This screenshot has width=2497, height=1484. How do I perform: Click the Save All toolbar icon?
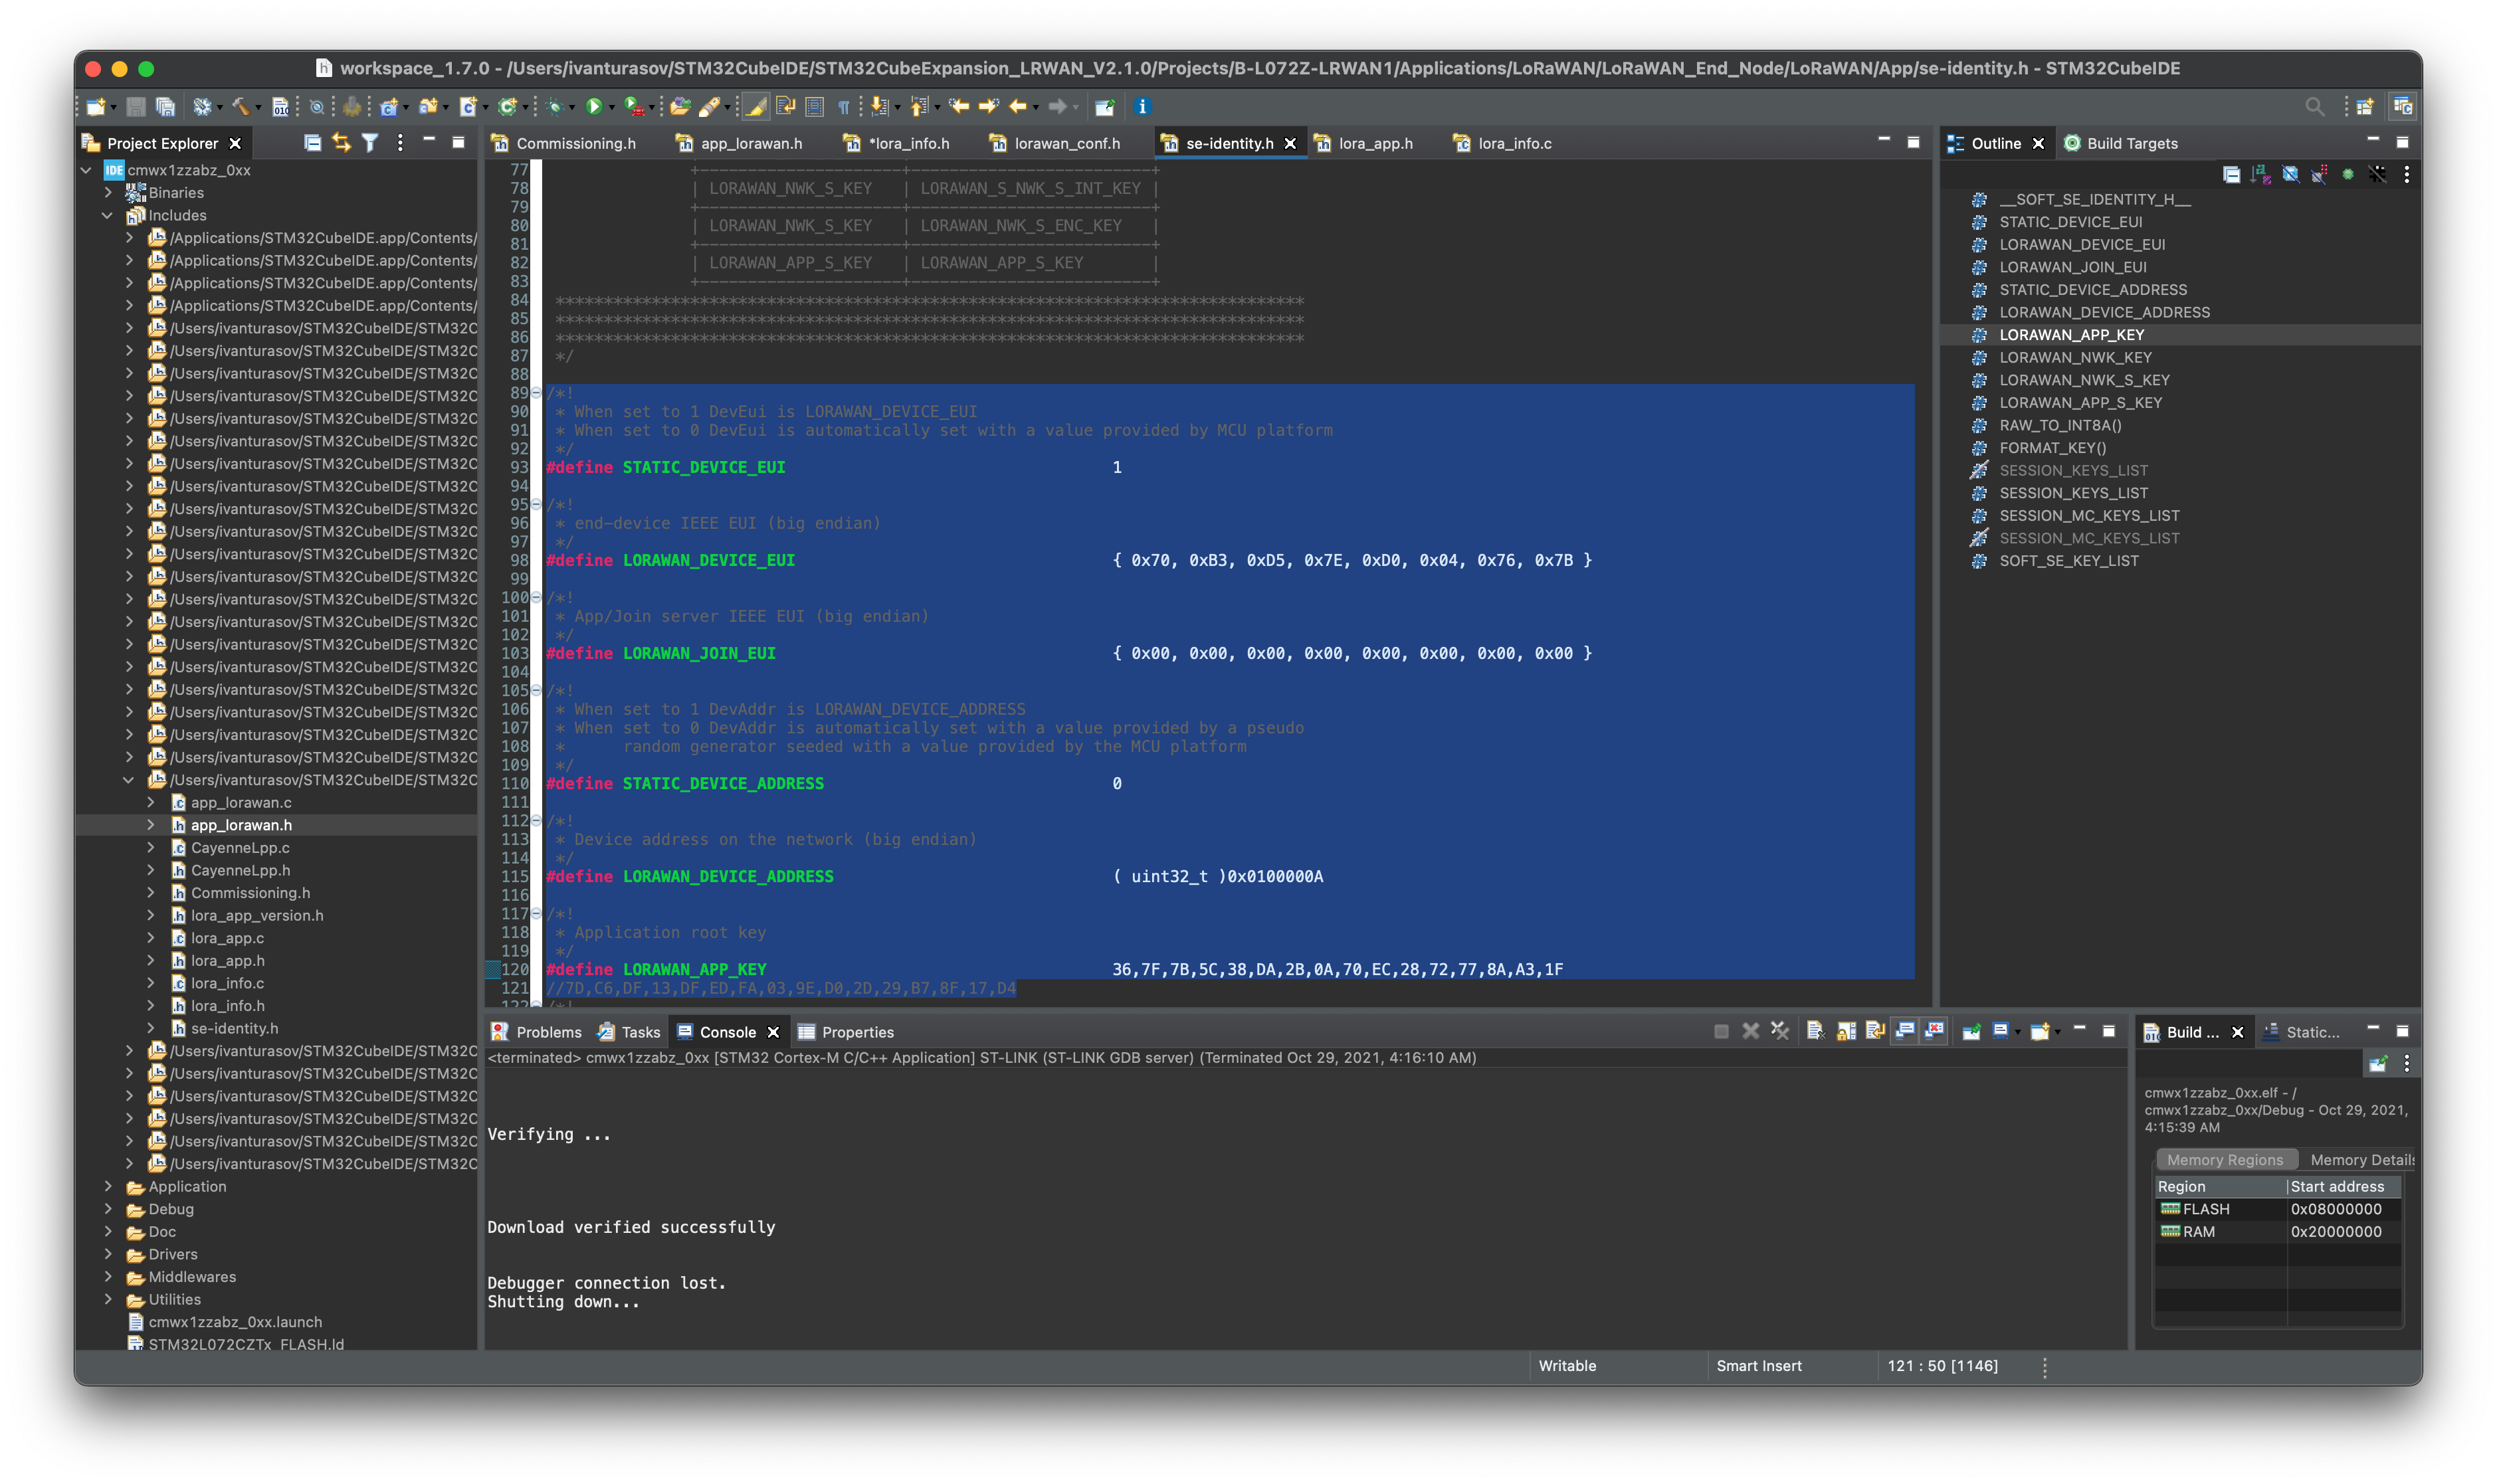165,106
